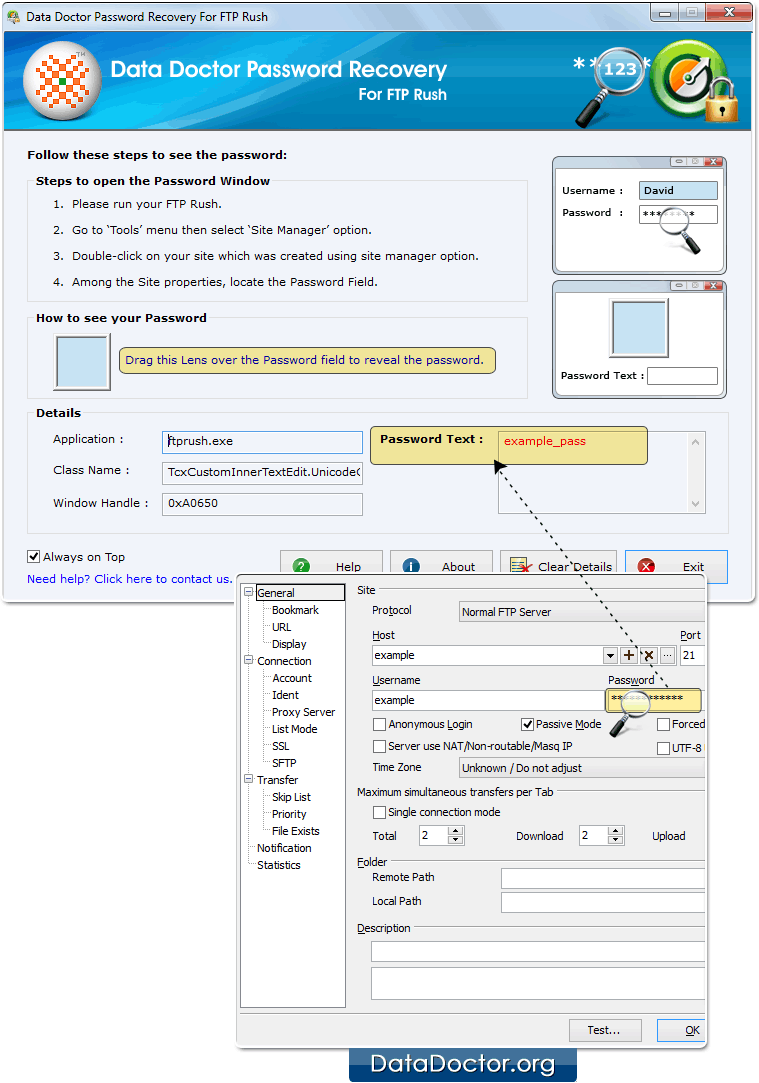
Task: Toggle the Always on Top checkbox
Action: [x=33, y=557]
